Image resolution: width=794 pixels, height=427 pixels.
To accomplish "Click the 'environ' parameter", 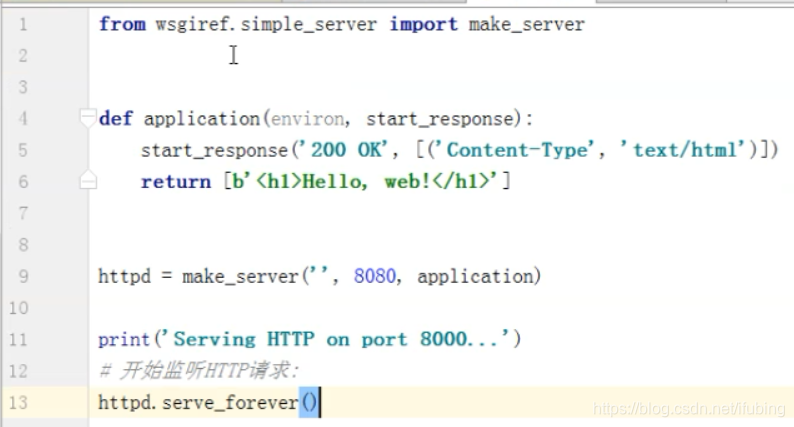I will (307, 119).
